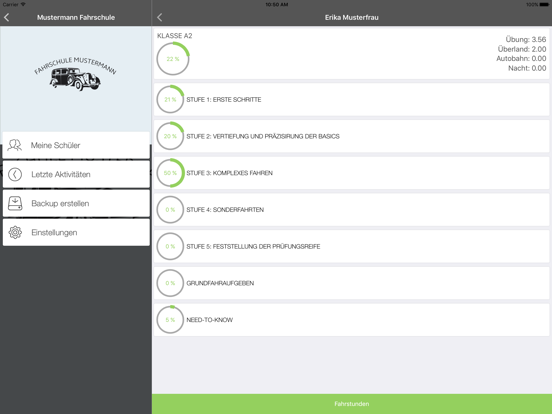Open Stufe 2: Vertiefung und Präzisirung der Basics
The width and height of the screenshot is (552, 414).
[x=351, y=136]
